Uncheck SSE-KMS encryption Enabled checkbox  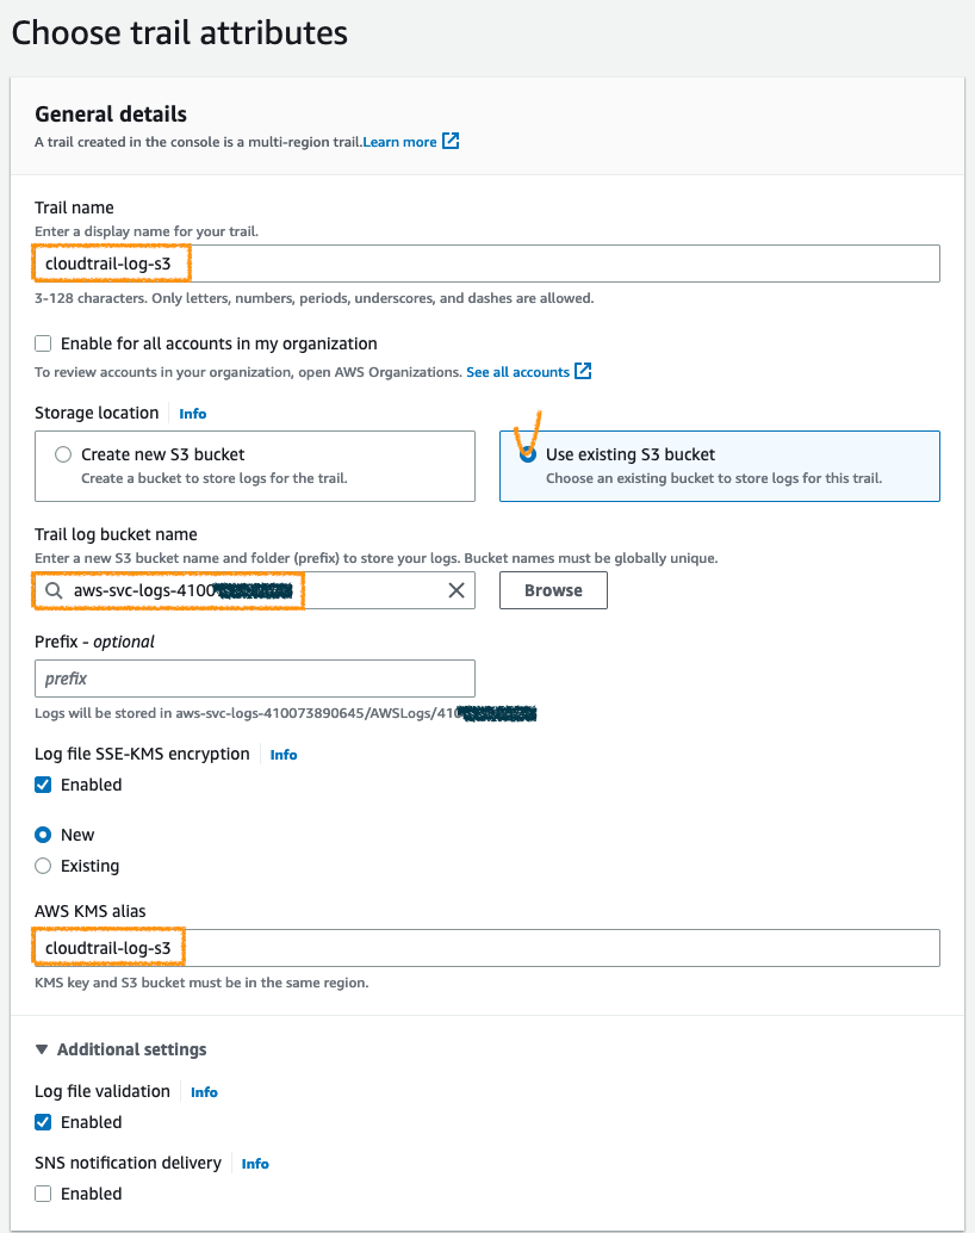coord(43,785)
